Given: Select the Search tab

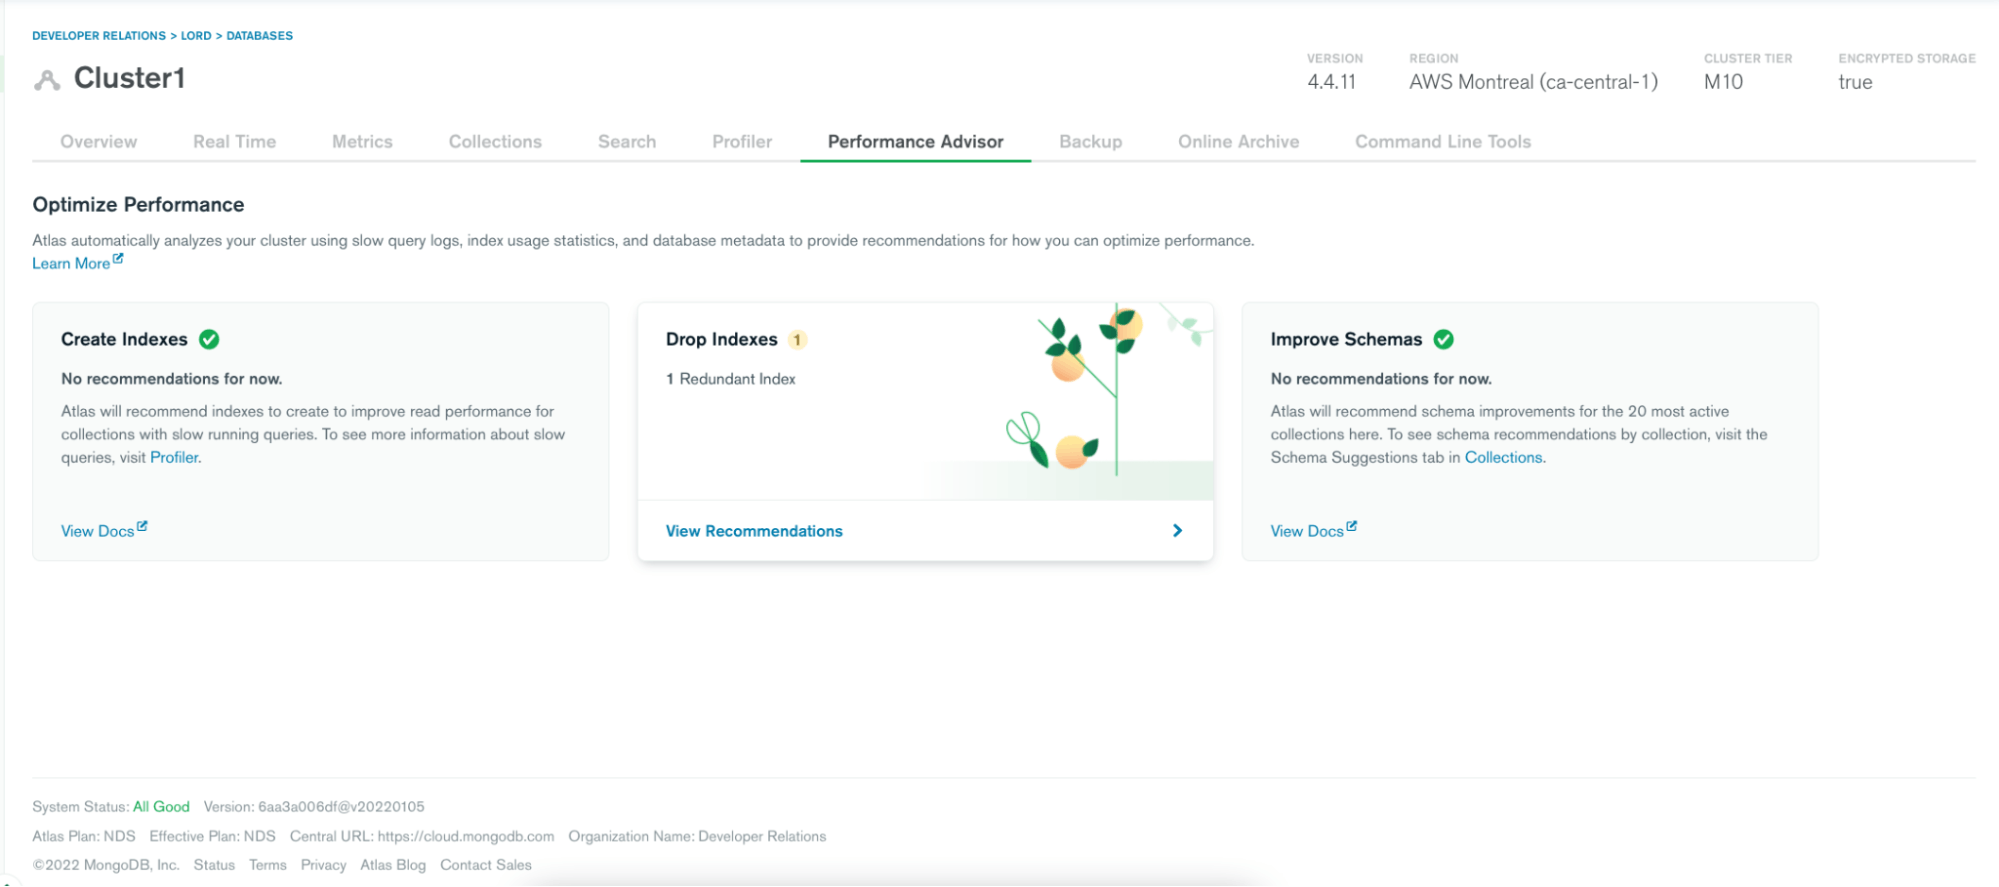Looking at the screenshot, I should click(x=627, y=142).
